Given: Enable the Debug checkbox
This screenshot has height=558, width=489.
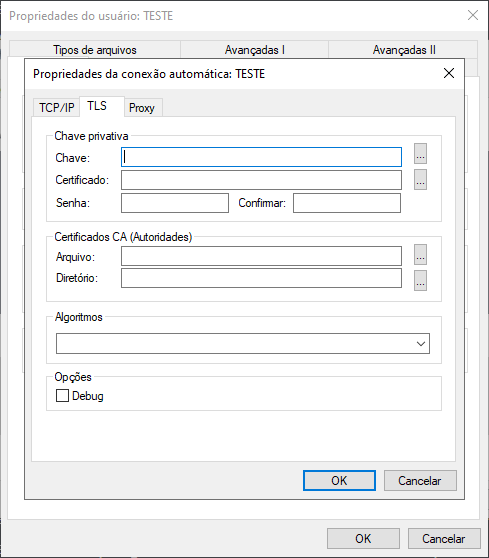Looking at the screenshot, I should [62, 396].
